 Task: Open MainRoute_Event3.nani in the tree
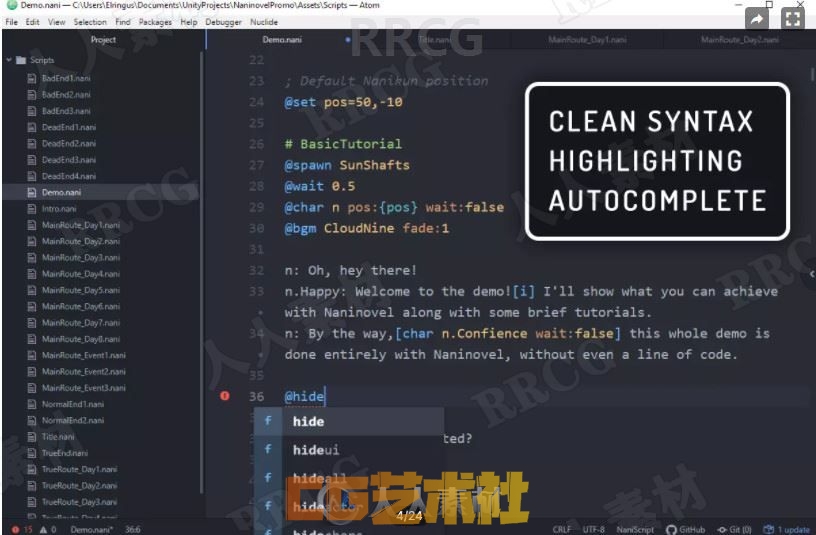pos(83,388)
